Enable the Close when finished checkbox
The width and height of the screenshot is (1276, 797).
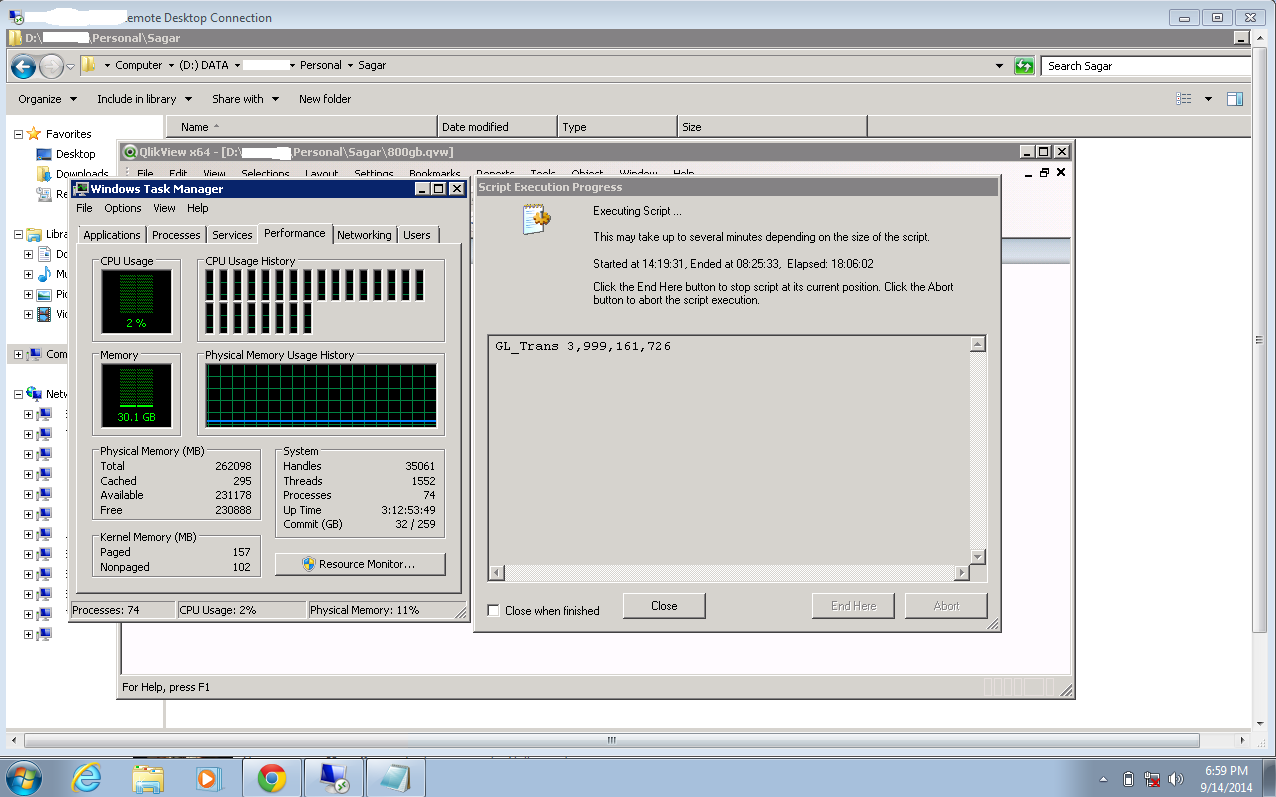click(x=493, y=610)
